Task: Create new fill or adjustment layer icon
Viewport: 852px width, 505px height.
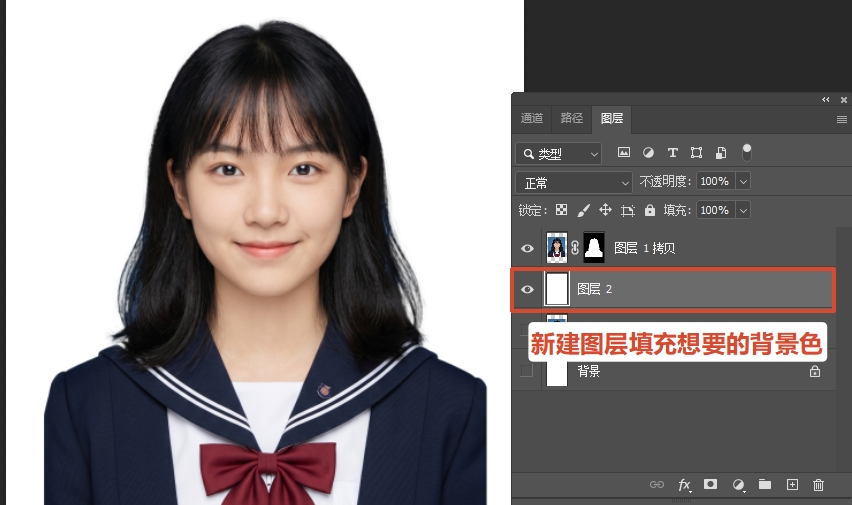Action: pyautogui.click(x=738, y=484)
